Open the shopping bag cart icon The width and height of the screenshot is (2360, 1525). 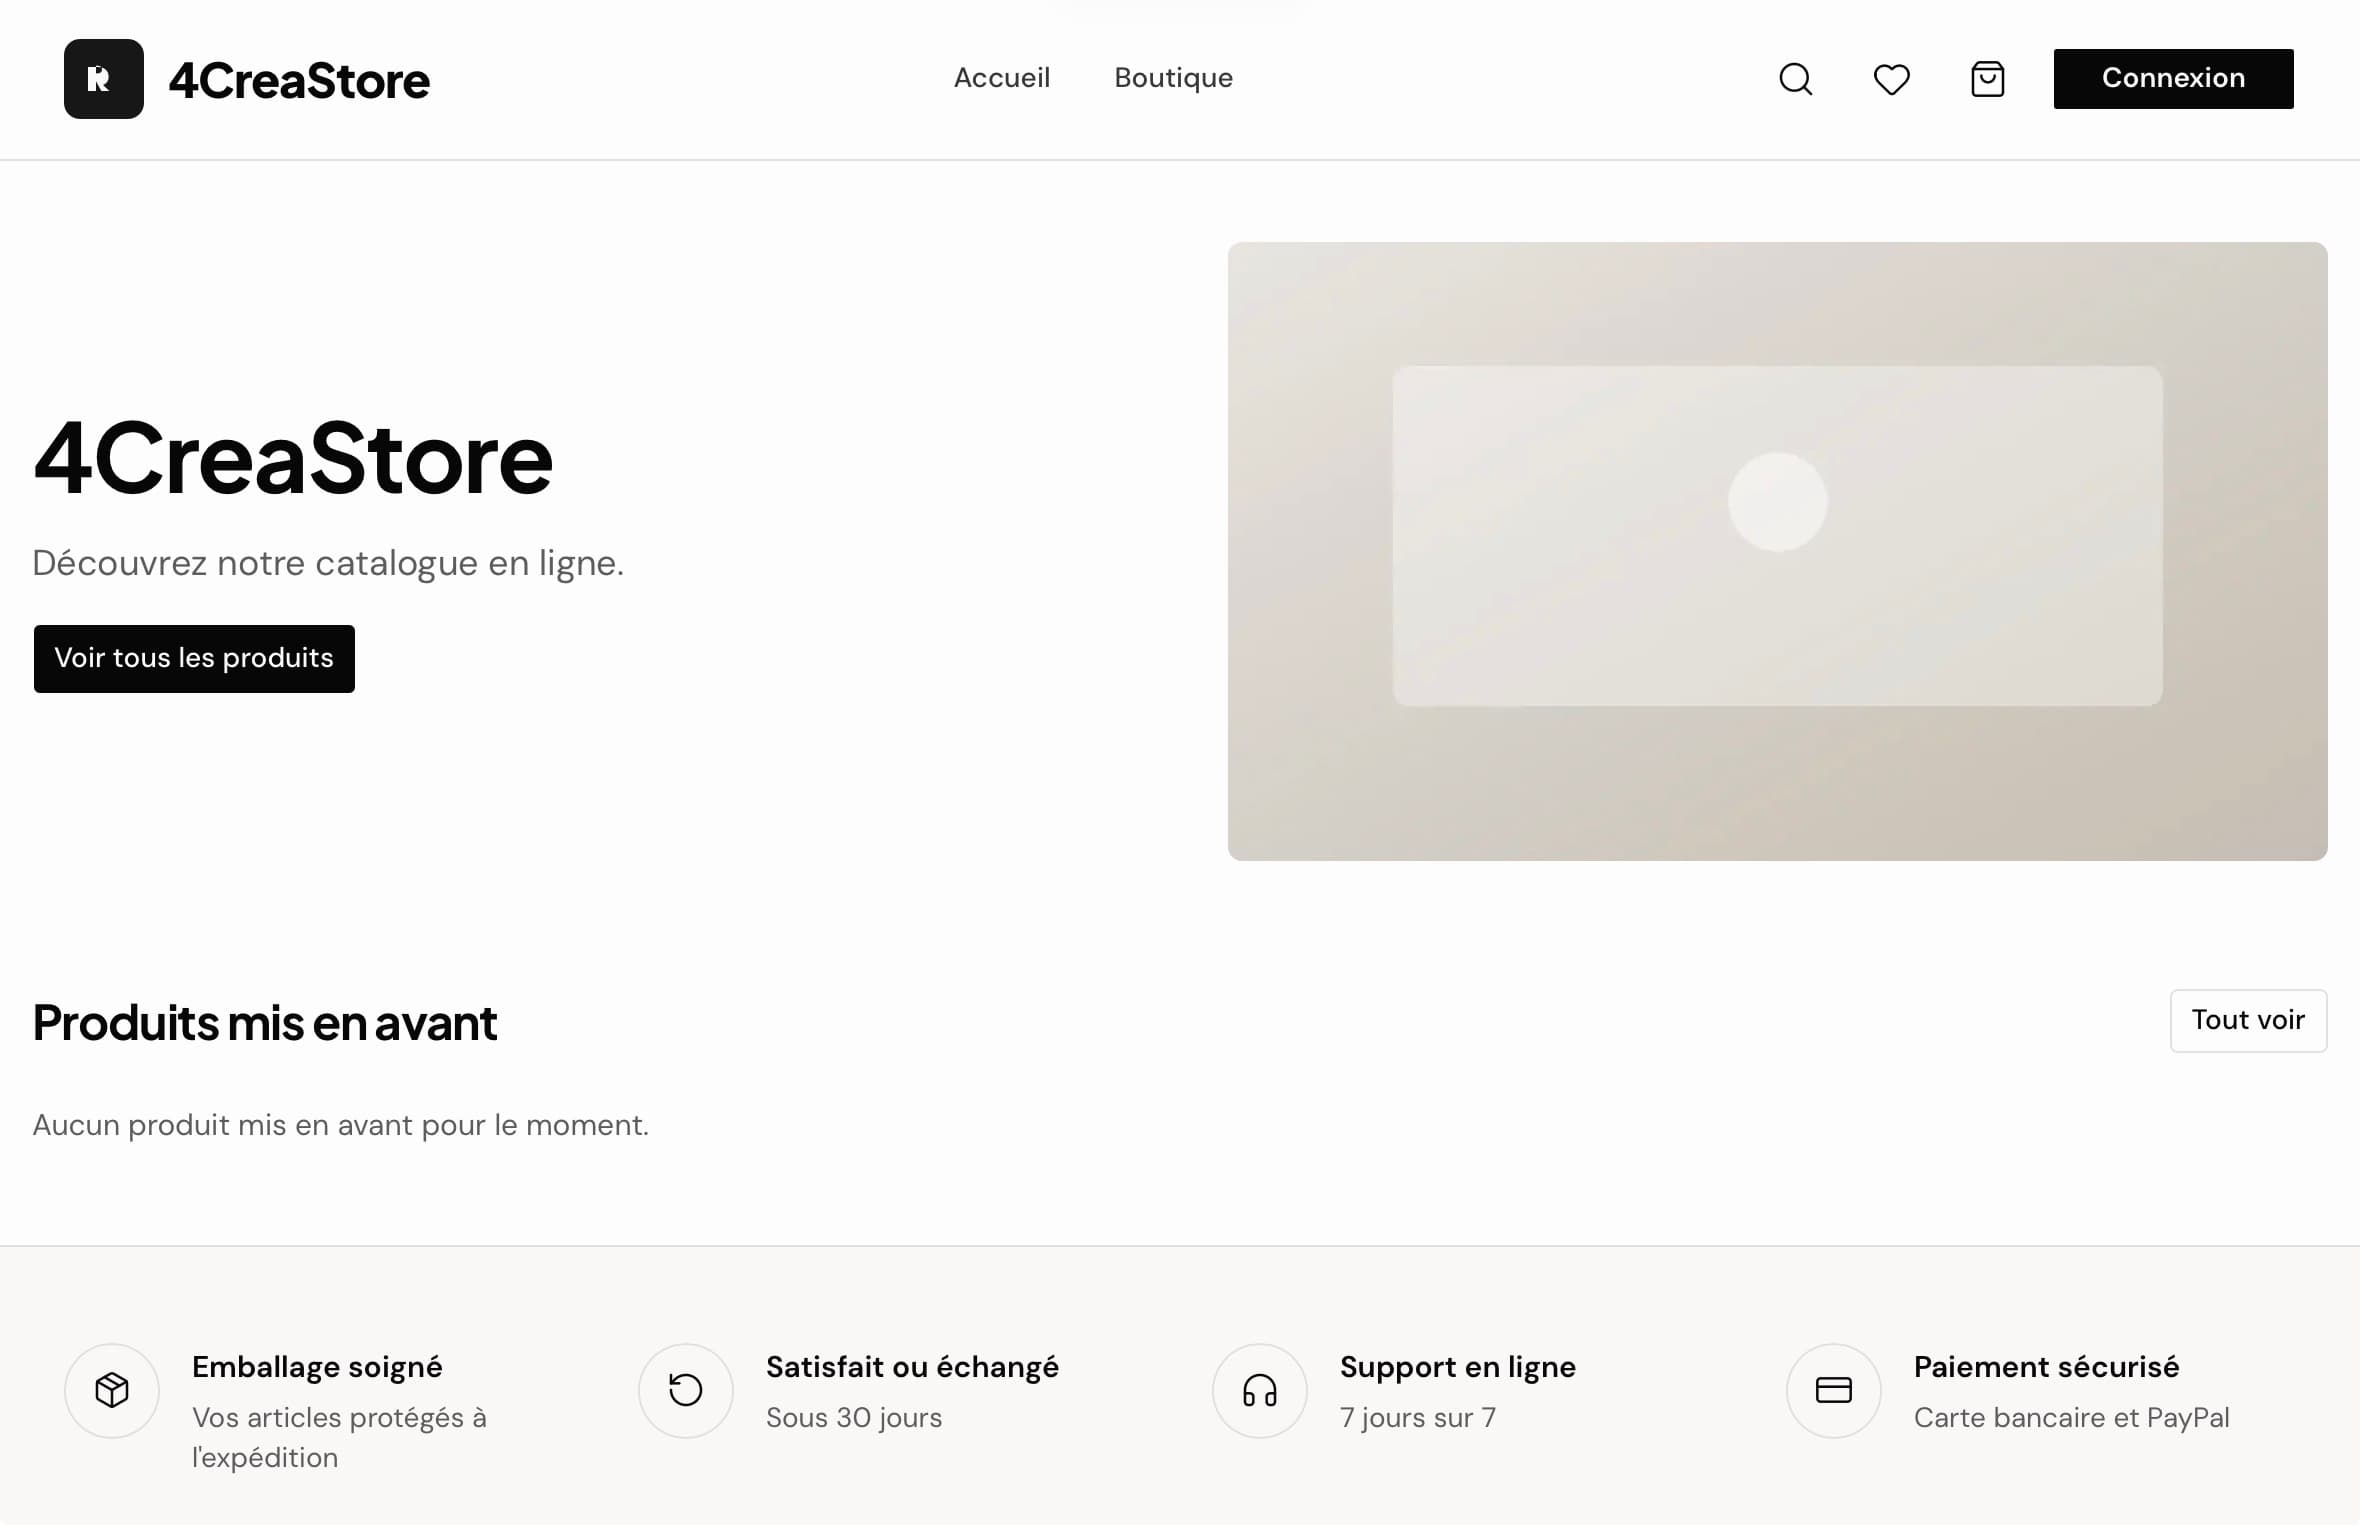[1988, 79]
